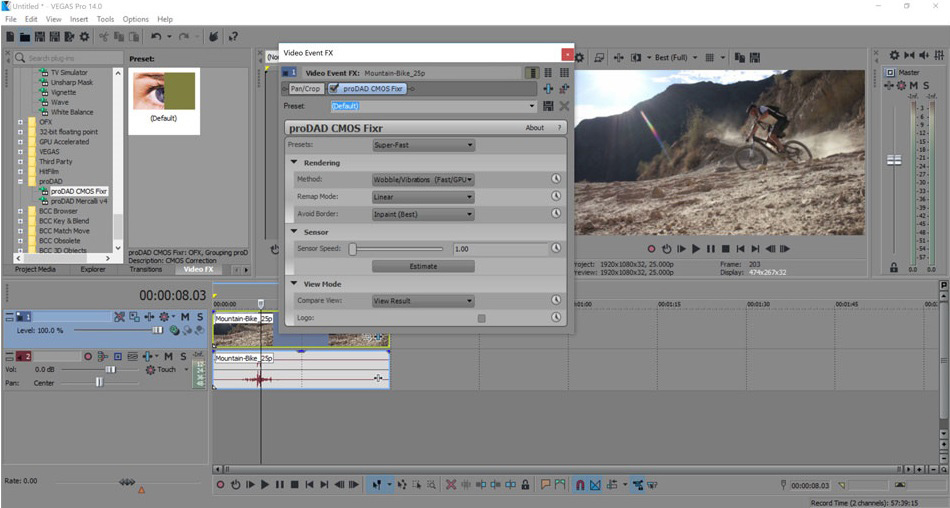Click the Sensor Speed slider

pos(397,249)
